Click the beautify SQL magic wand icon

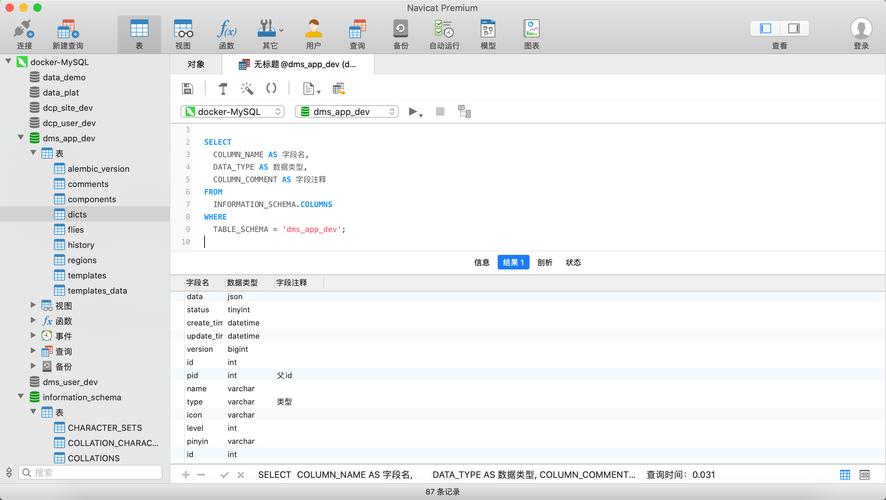(247, 89)
